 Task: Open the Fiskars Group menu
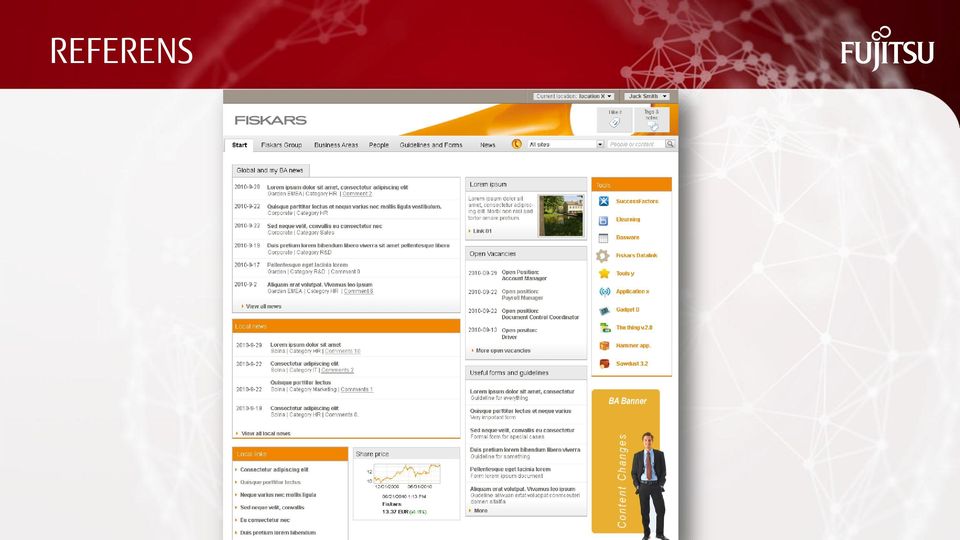click(x=281, y=145)
